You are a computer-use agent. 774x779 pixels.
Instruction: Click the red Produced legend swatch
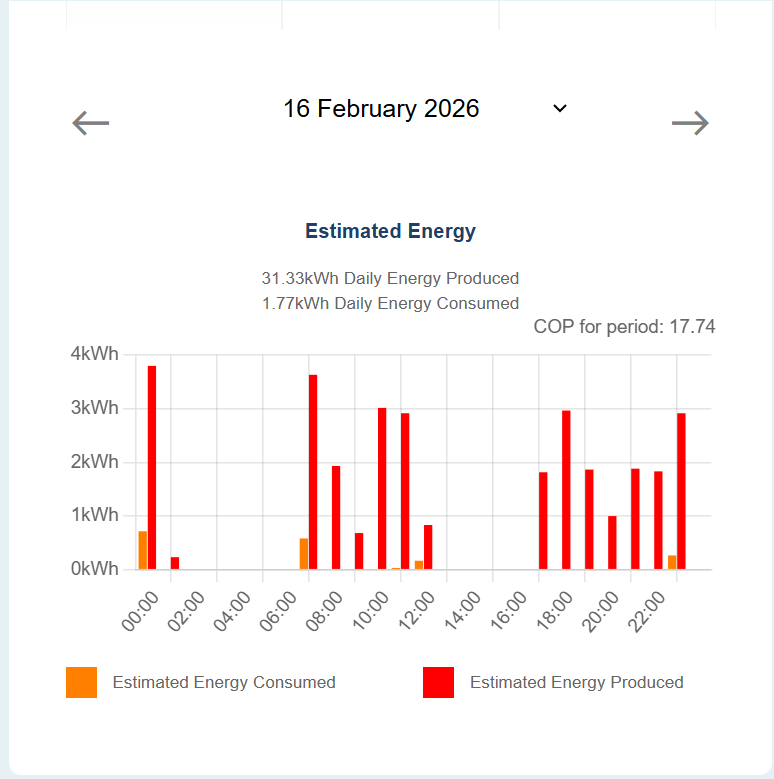438,683
